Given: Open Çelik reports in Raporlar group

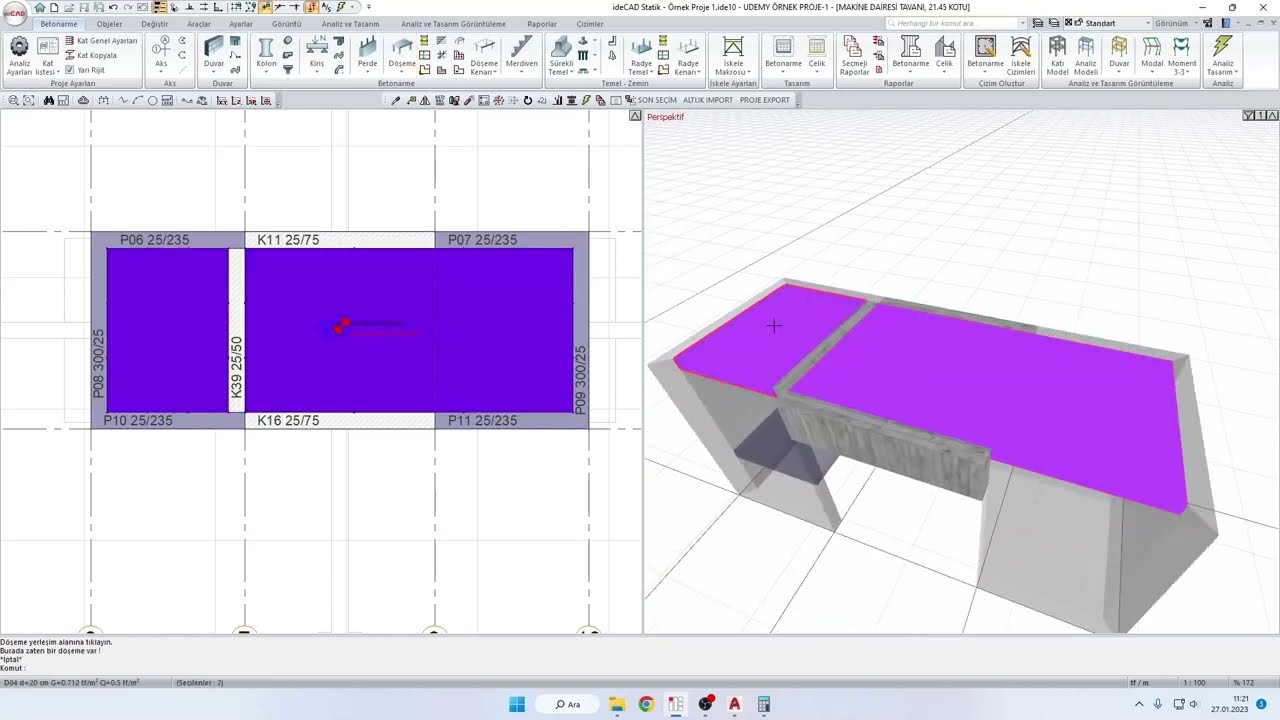Looking at the screenshot, I should click(944, 55).
